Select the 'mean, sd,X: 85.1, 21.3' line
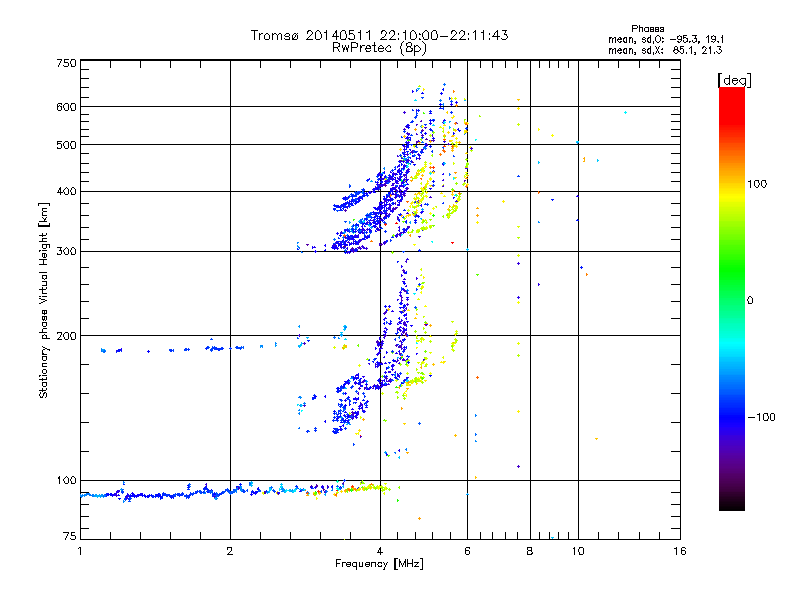 tap(665, 51)
